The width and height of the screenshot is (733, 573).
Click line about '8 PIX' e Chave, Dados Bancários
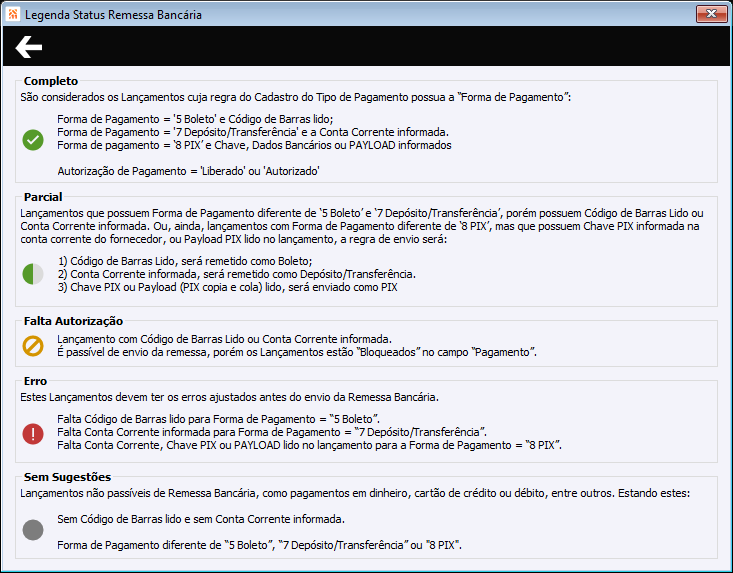(254, 145)
